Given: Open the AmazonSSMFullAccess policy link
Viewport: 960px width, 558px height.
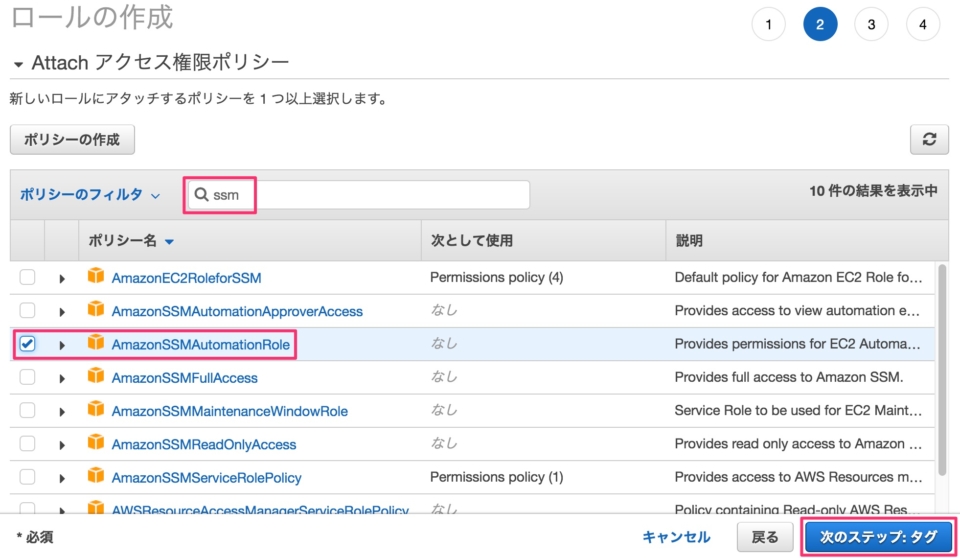Looking at the screenshot, I should (x=184, y=378).
